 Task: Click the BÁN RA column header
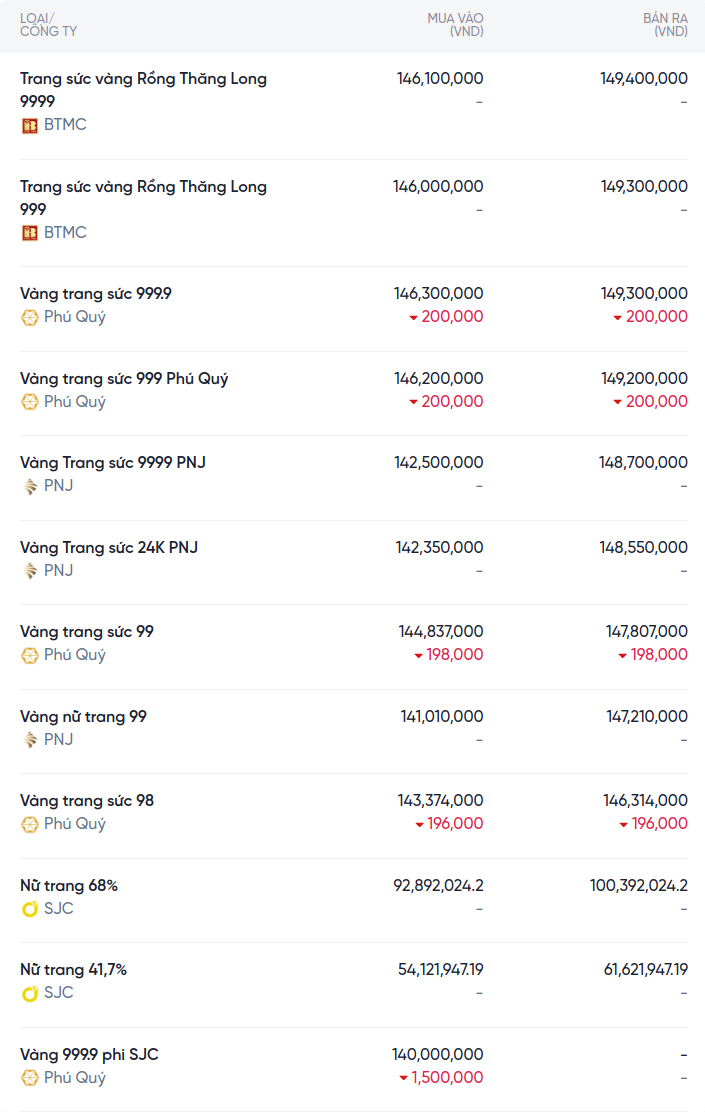[665, 25]
